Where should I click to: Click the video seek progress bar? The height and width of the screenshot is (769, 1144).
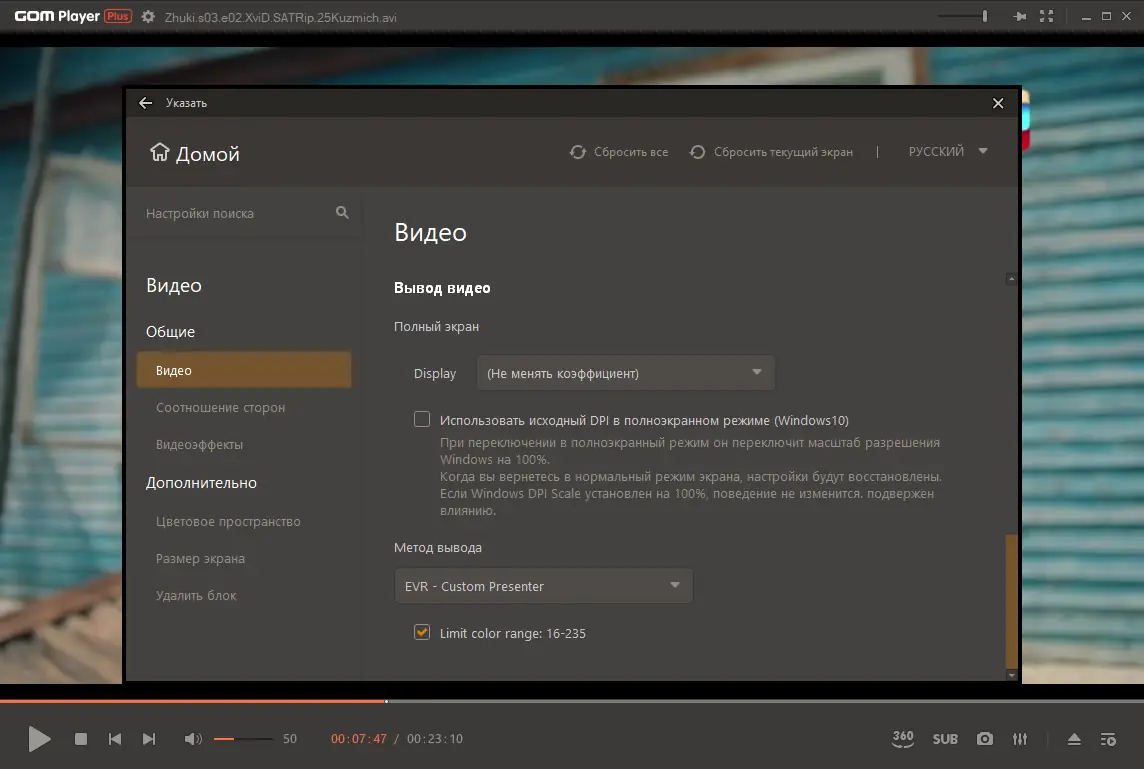(x=572, y=701)
